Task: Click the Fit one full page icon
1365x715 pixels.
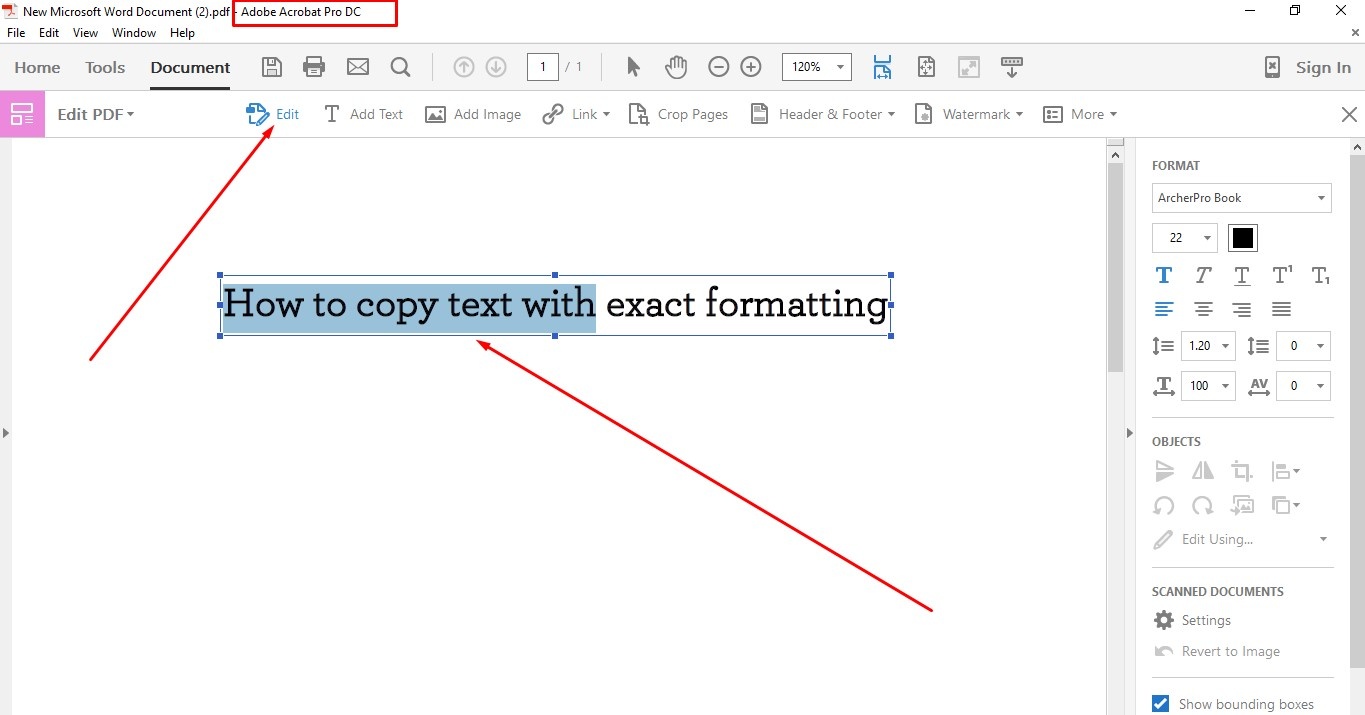Action: click(x=926, y=67)
